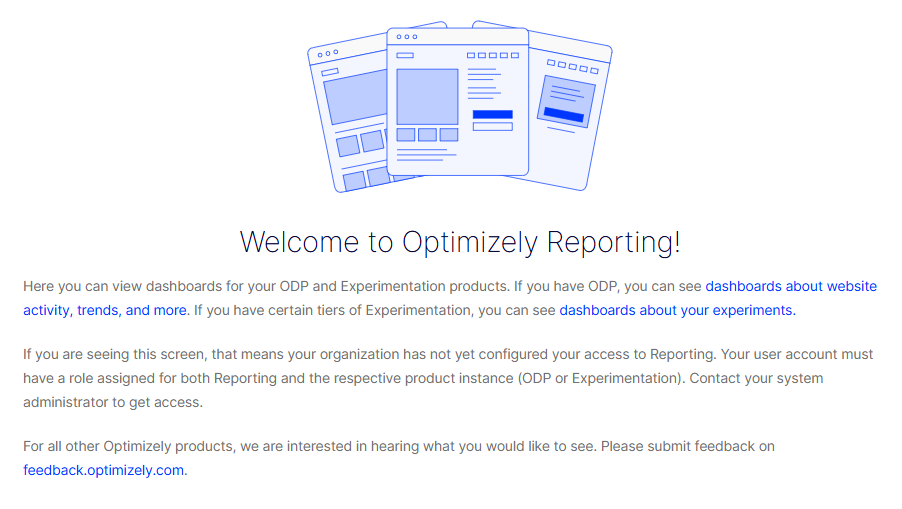The image size is (902, 509).
Task: Click the large placeholder in left tilted window
Action: (356, 96)
